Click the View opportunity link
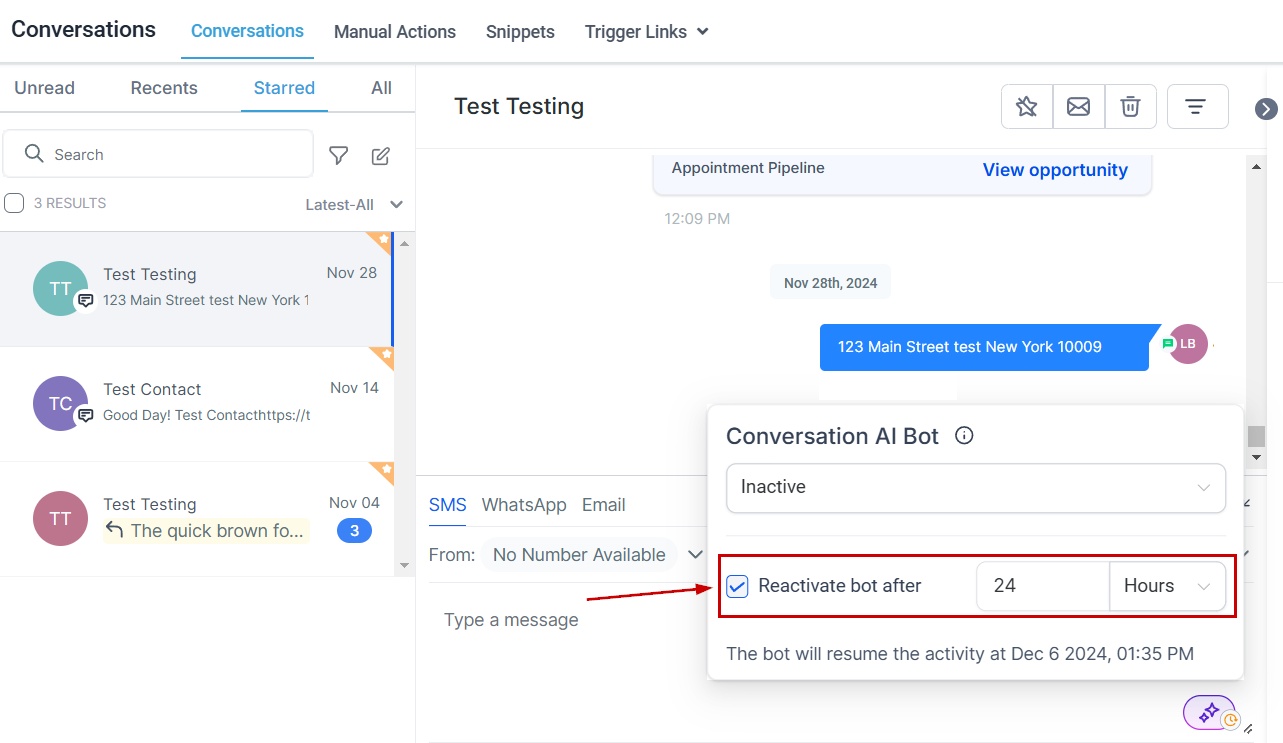The image size is (1283, 743). (1054, 170)
